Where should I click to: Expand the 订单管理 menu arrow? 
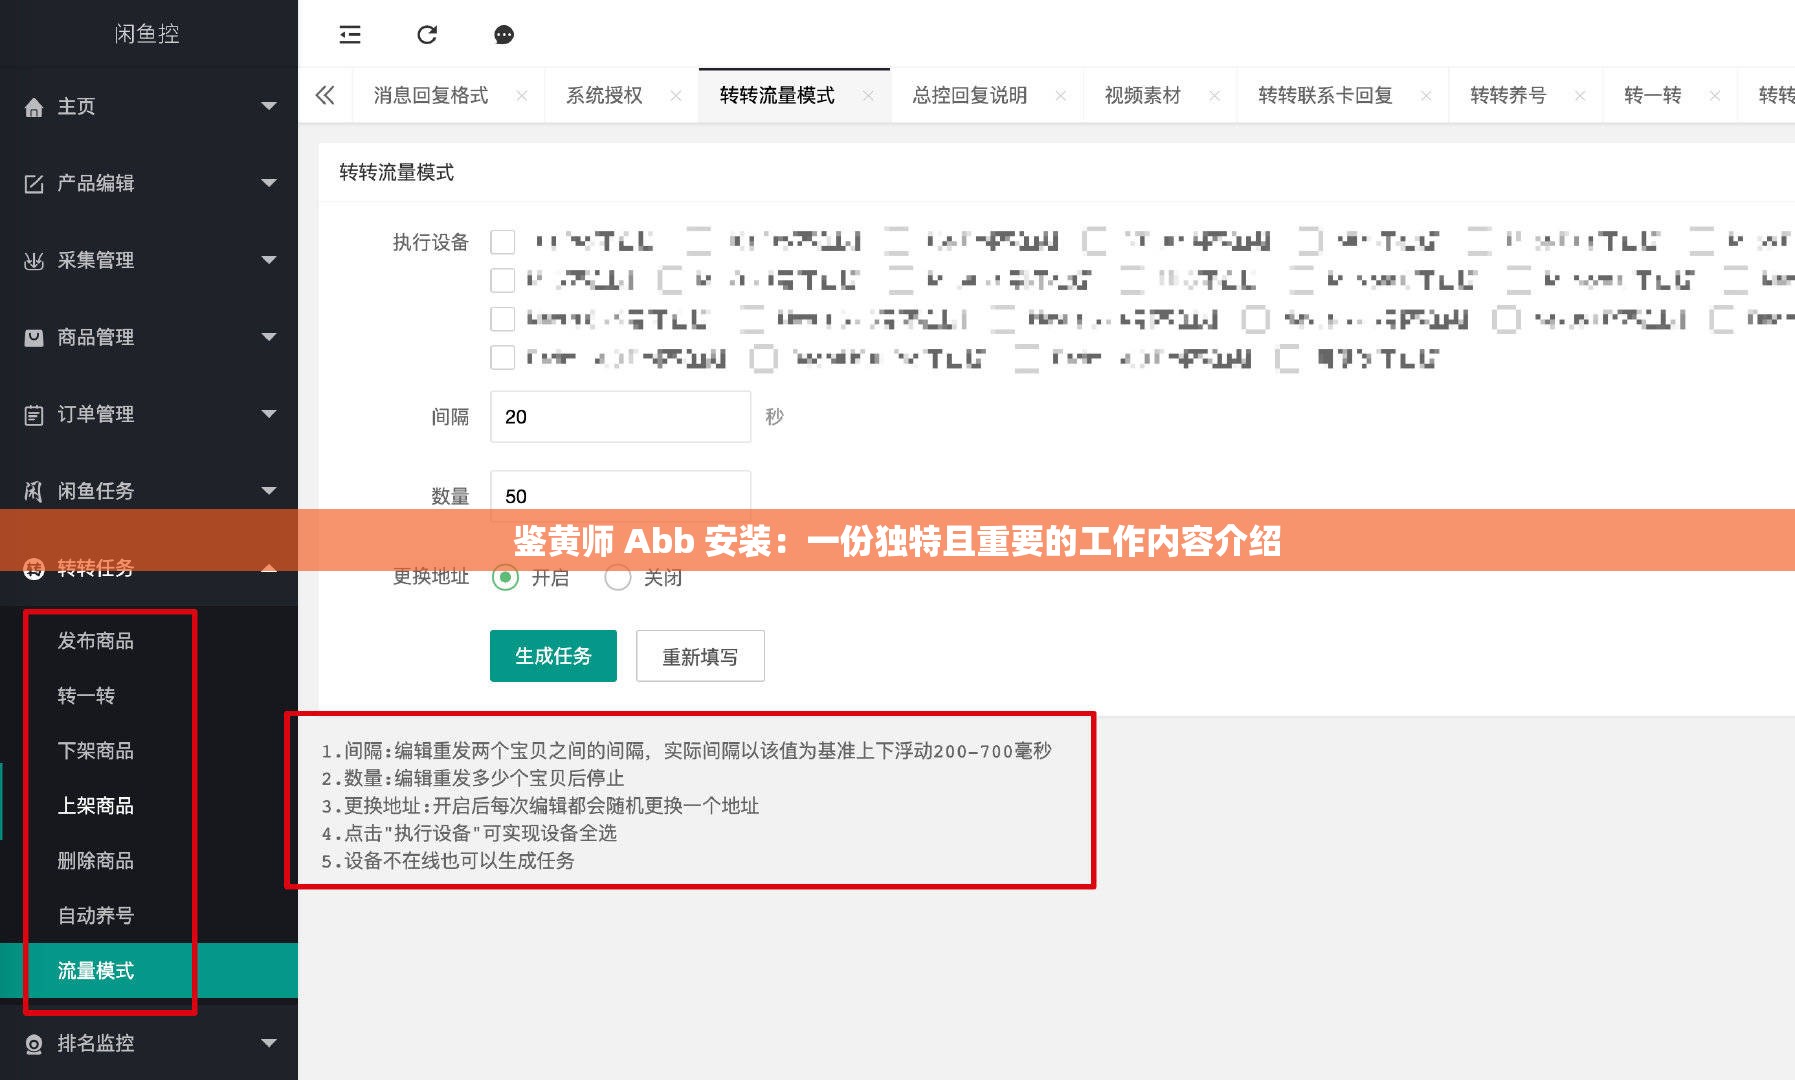[x=269, y=414]
